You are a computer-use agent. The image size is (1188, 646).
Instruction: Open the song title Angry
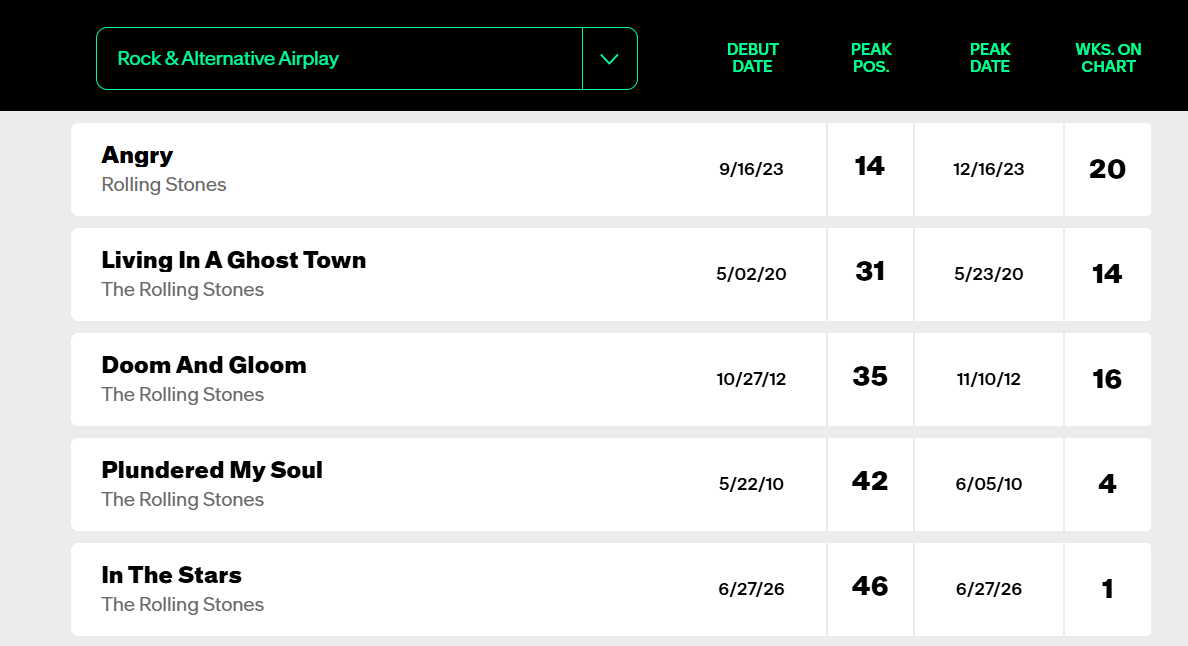point(137,154)
